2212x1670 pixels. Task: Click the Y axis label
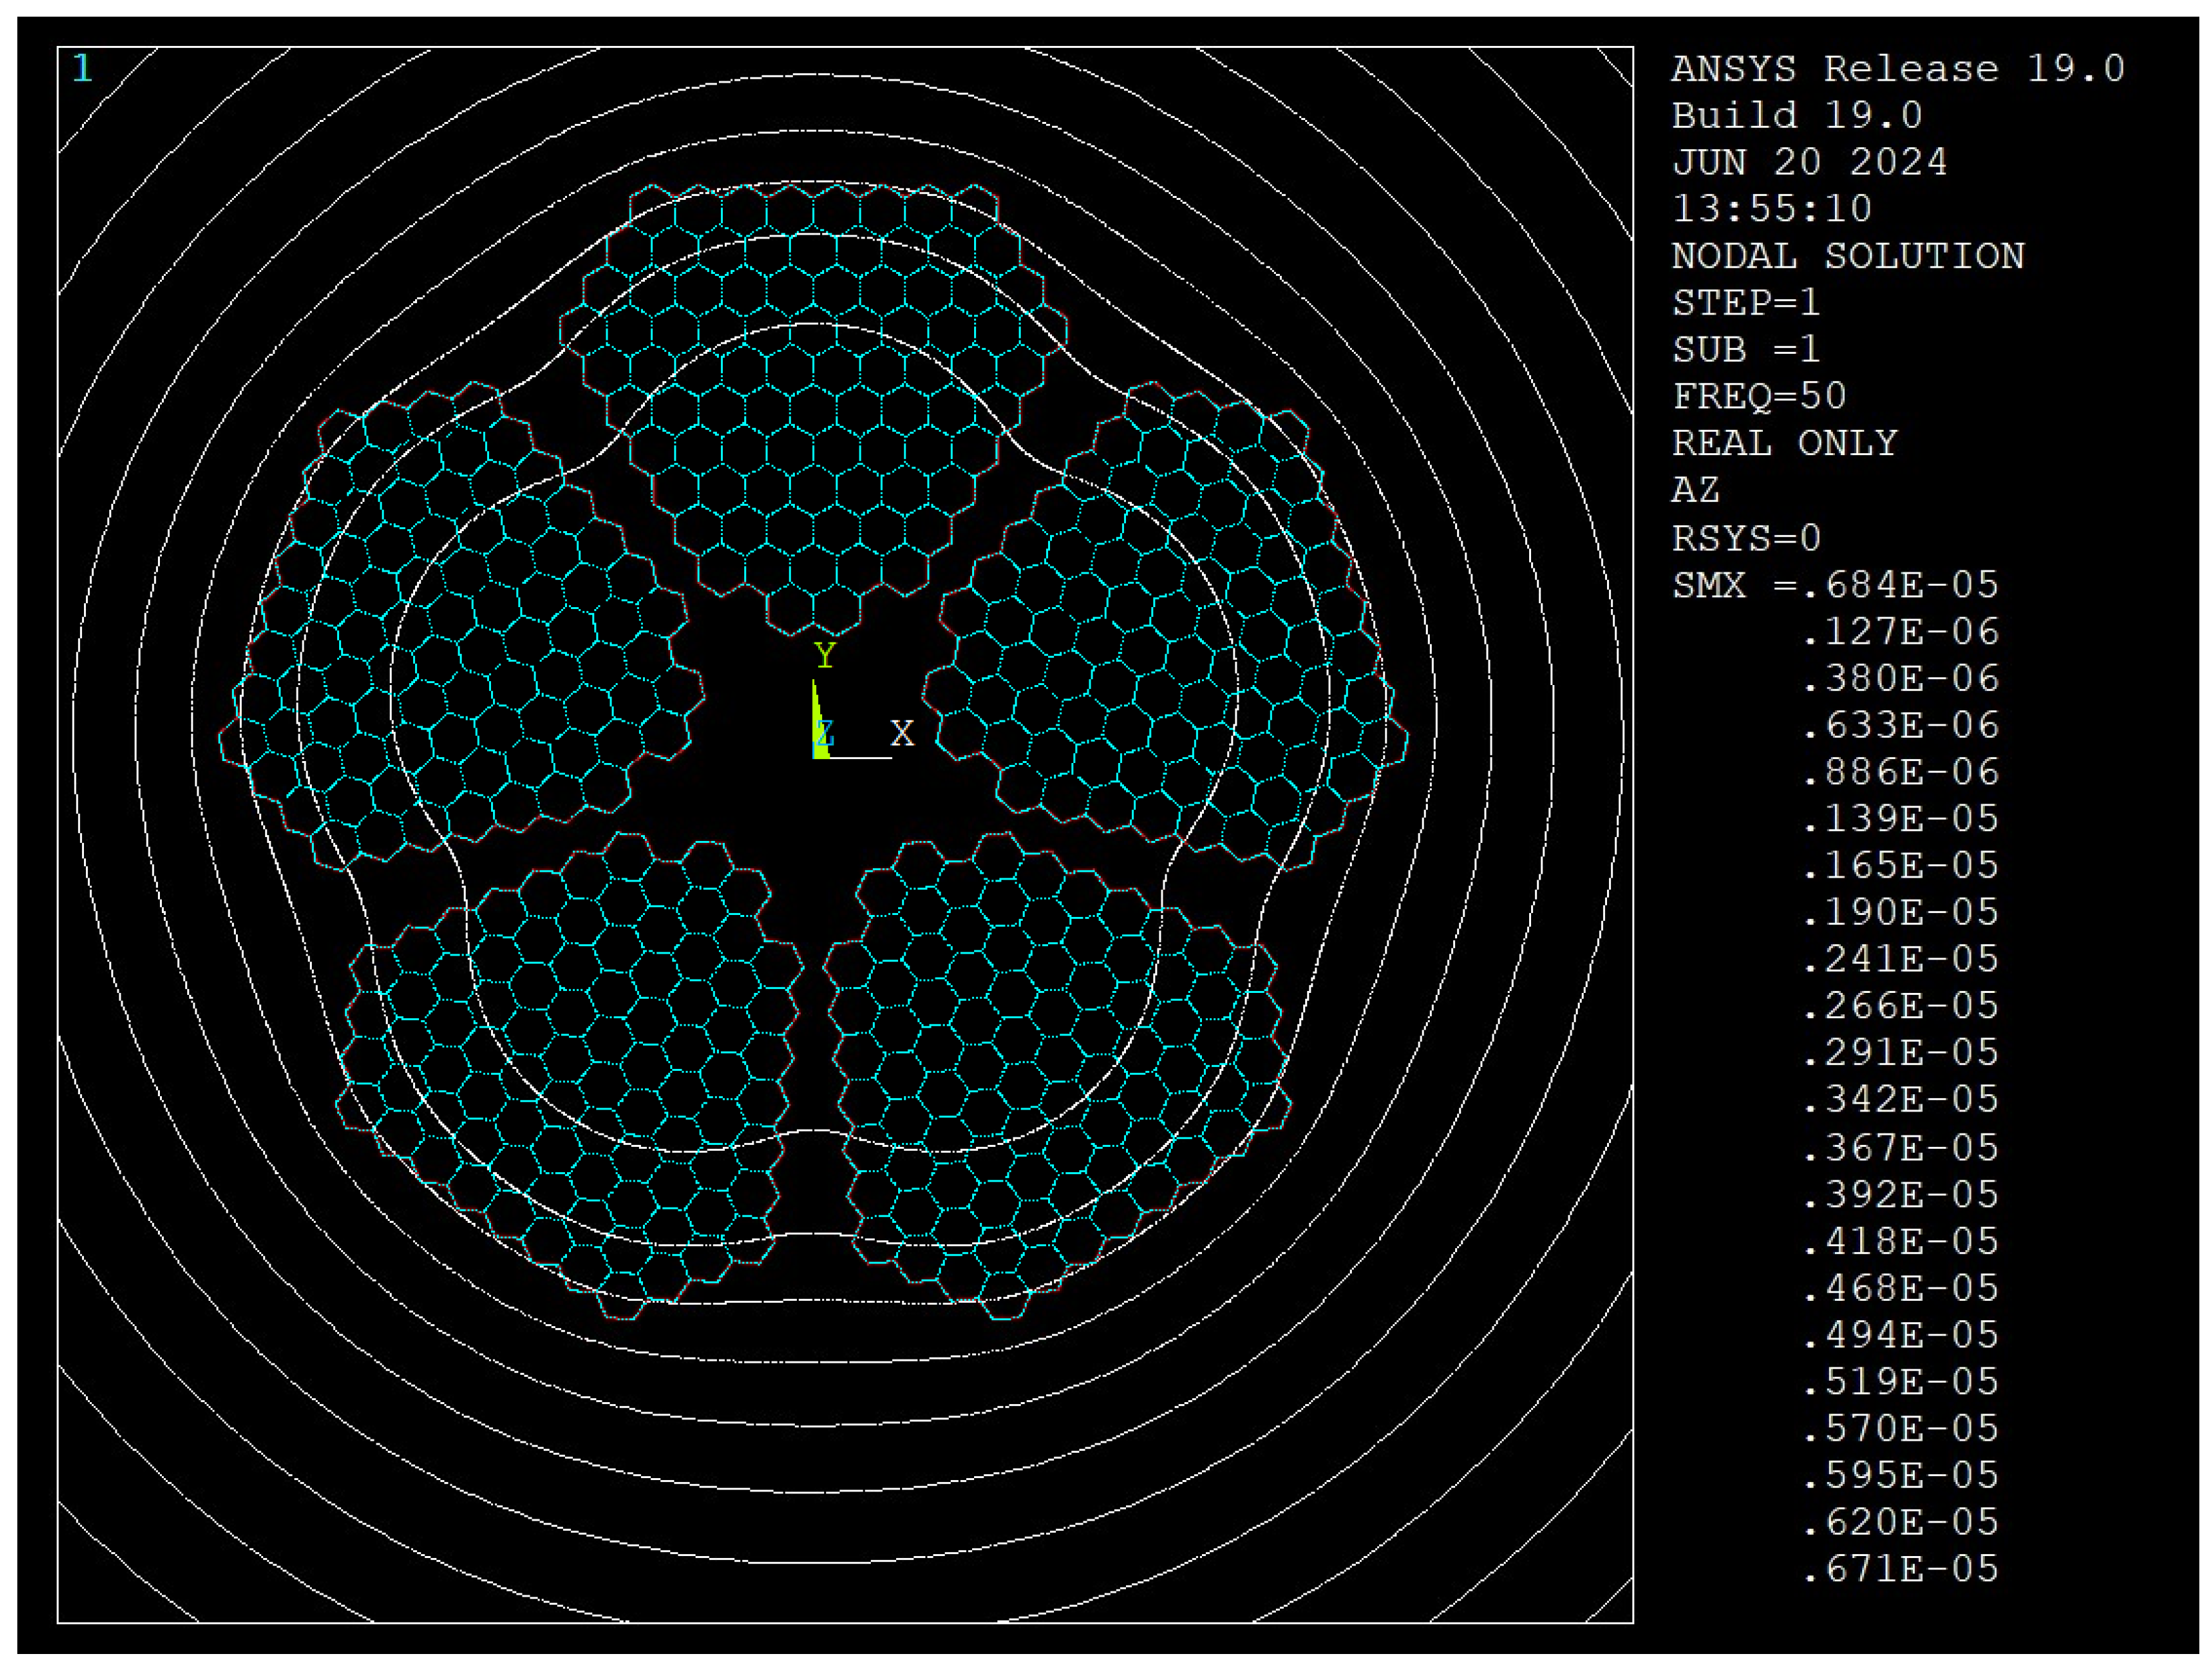(825, 655)
